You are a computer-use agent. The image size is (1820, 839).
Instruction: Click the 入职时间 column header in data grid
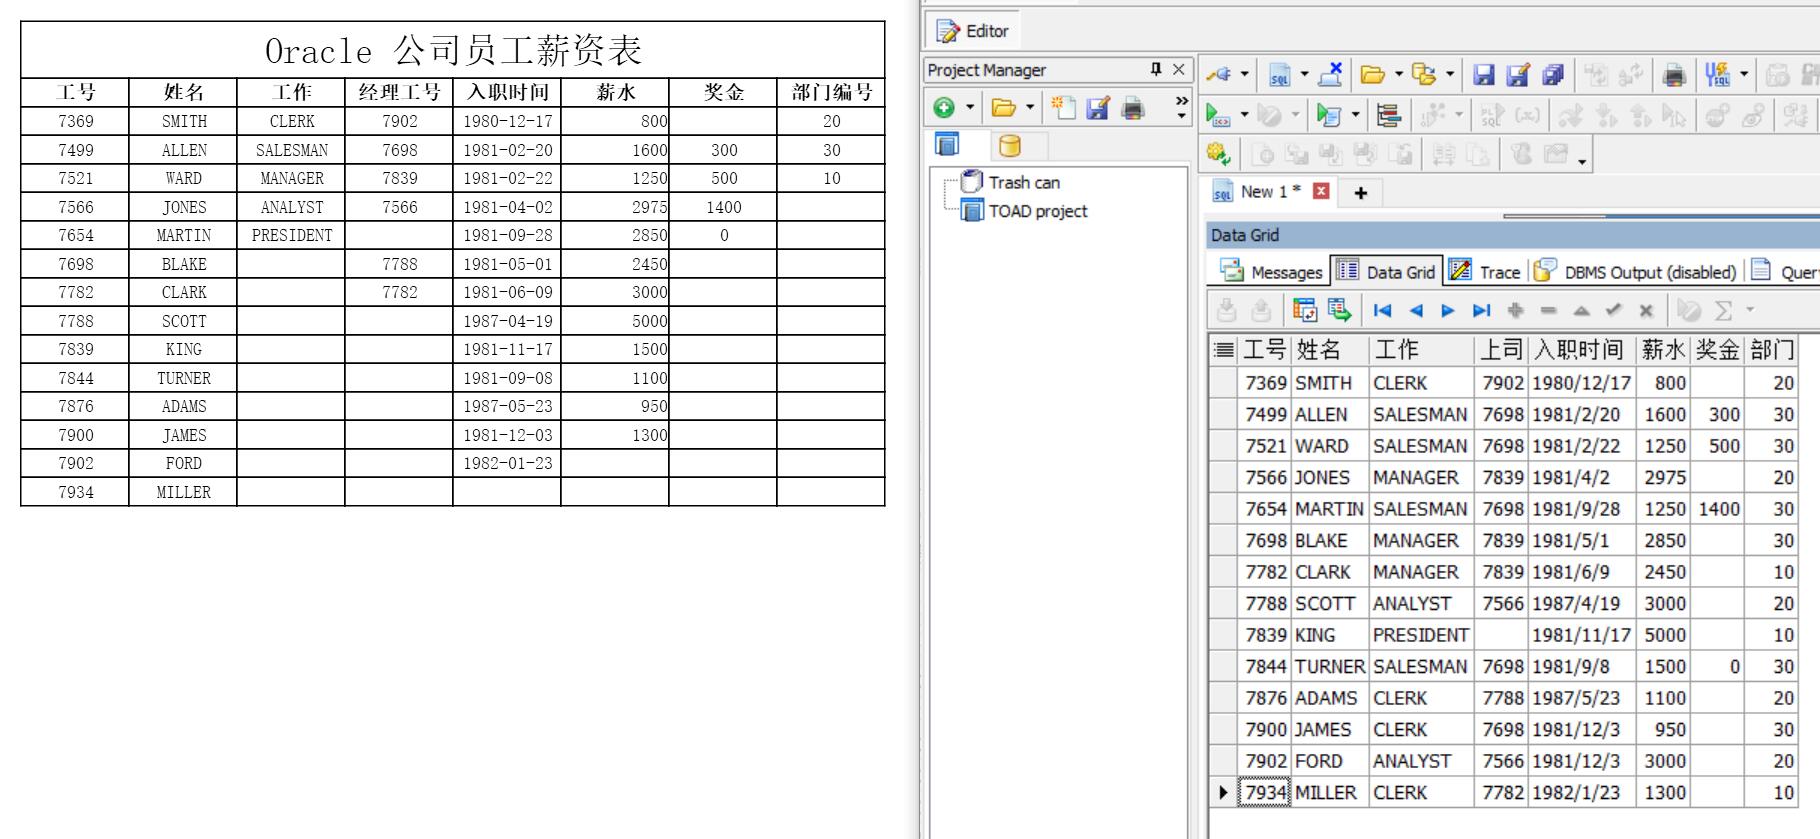[1581, 350]
